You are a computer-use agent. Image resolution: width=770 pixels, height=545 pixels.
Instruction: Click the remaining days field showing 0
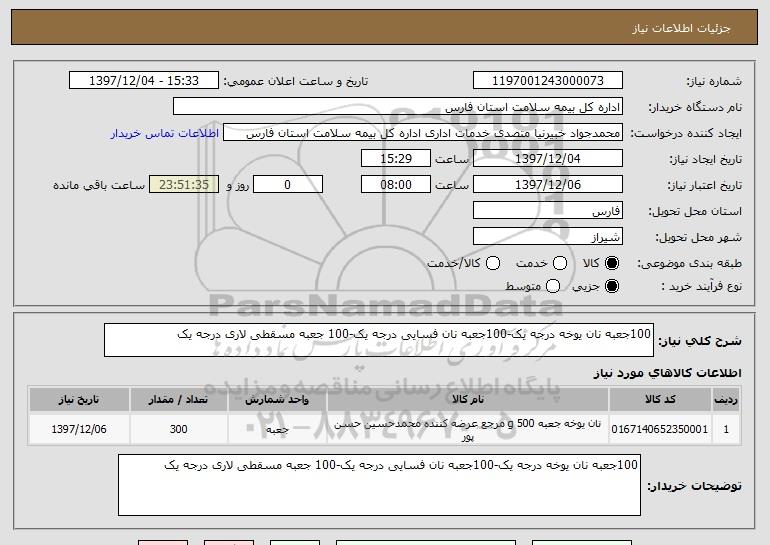288,185
